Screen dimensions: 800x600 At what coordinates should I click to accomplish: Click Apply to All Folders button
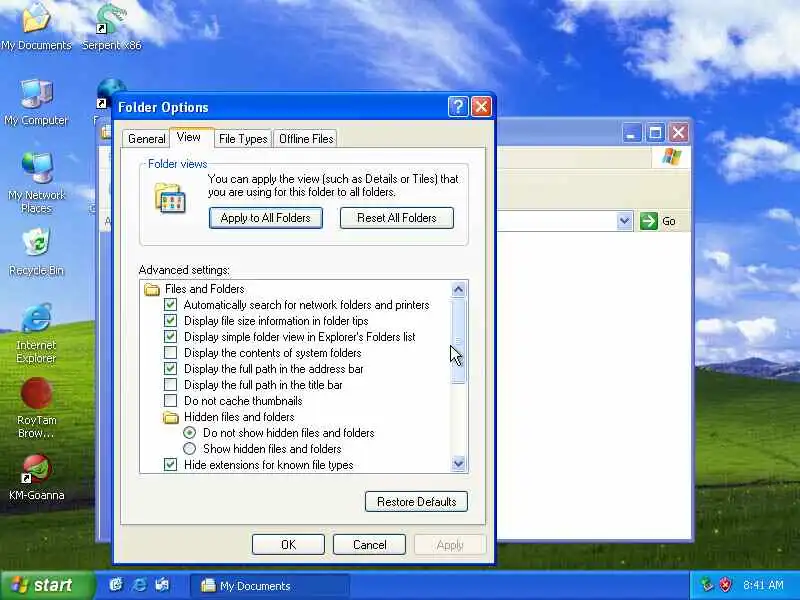265,218
